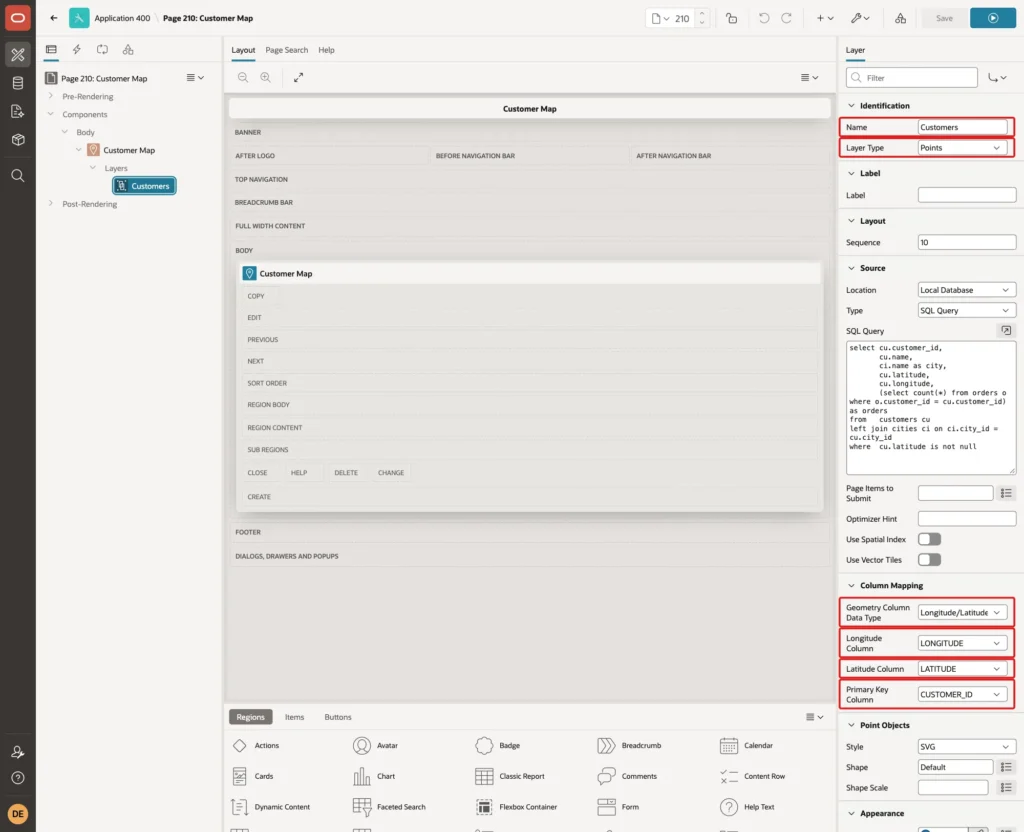The width and height of the screenshot is (1024, 832).
Task: Select the Customers layer in tree
Action: tap(144, 186)
